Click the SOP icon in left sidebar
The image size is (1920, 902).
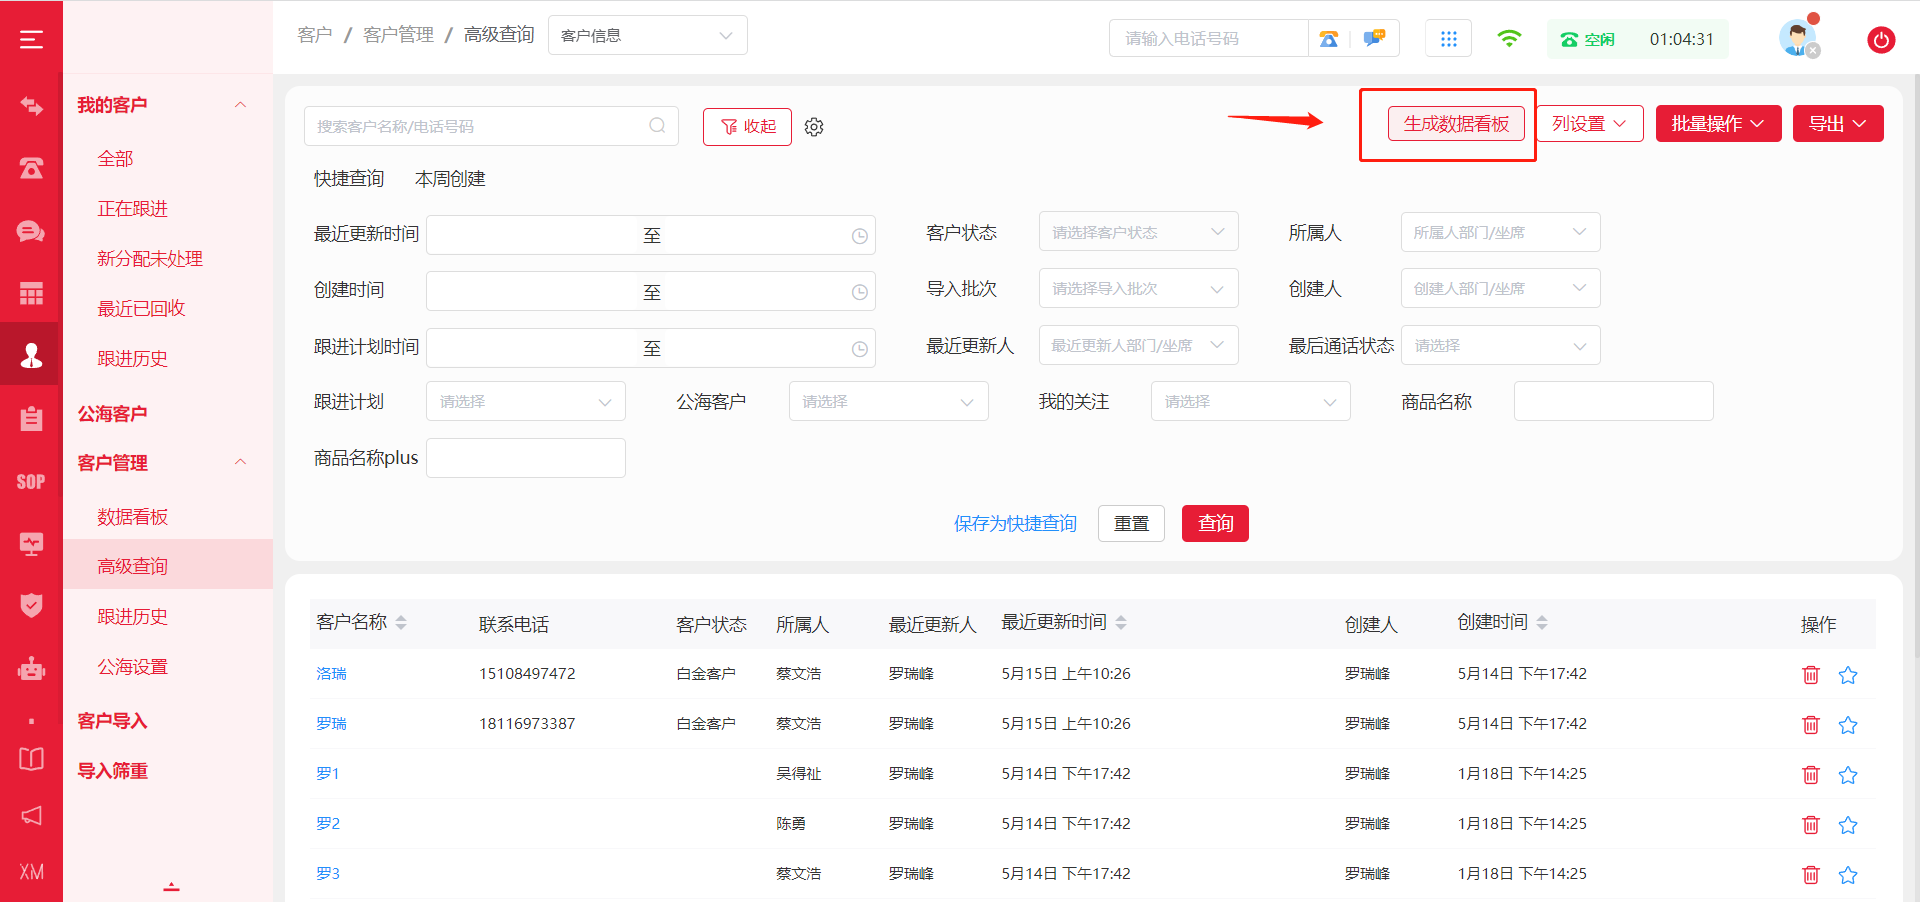click(x=31, y=482)
